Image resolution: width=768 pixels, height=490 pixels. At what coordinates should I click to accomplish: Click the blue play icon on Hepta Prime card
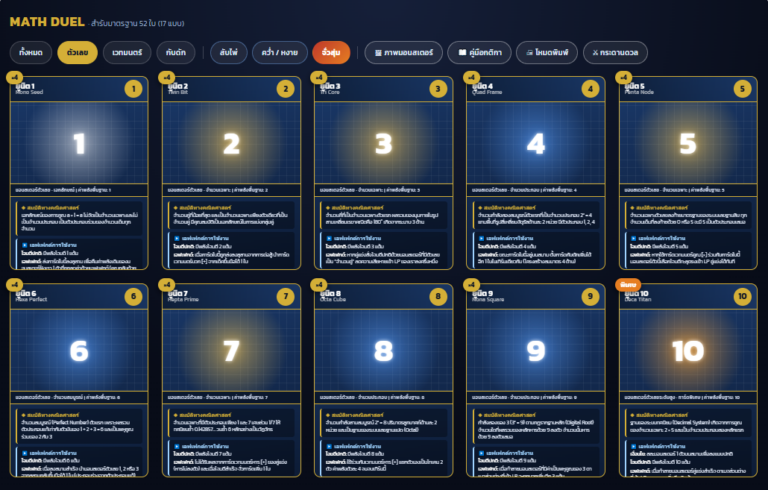coord(177,446)
